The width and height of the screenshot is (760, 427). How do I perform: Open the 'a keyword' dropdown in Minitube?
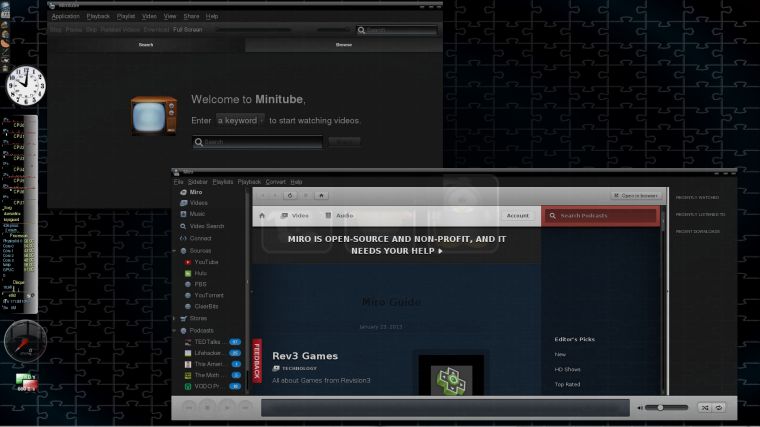240,120
